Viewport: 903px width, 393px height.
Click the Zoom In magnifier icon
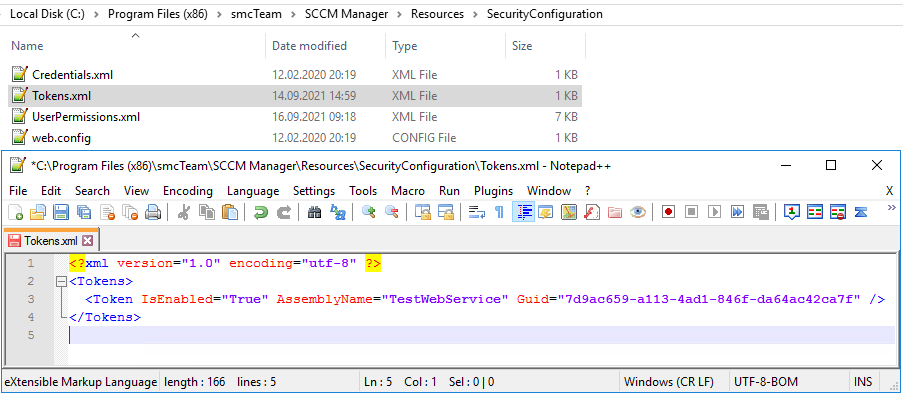coord(369,212)
